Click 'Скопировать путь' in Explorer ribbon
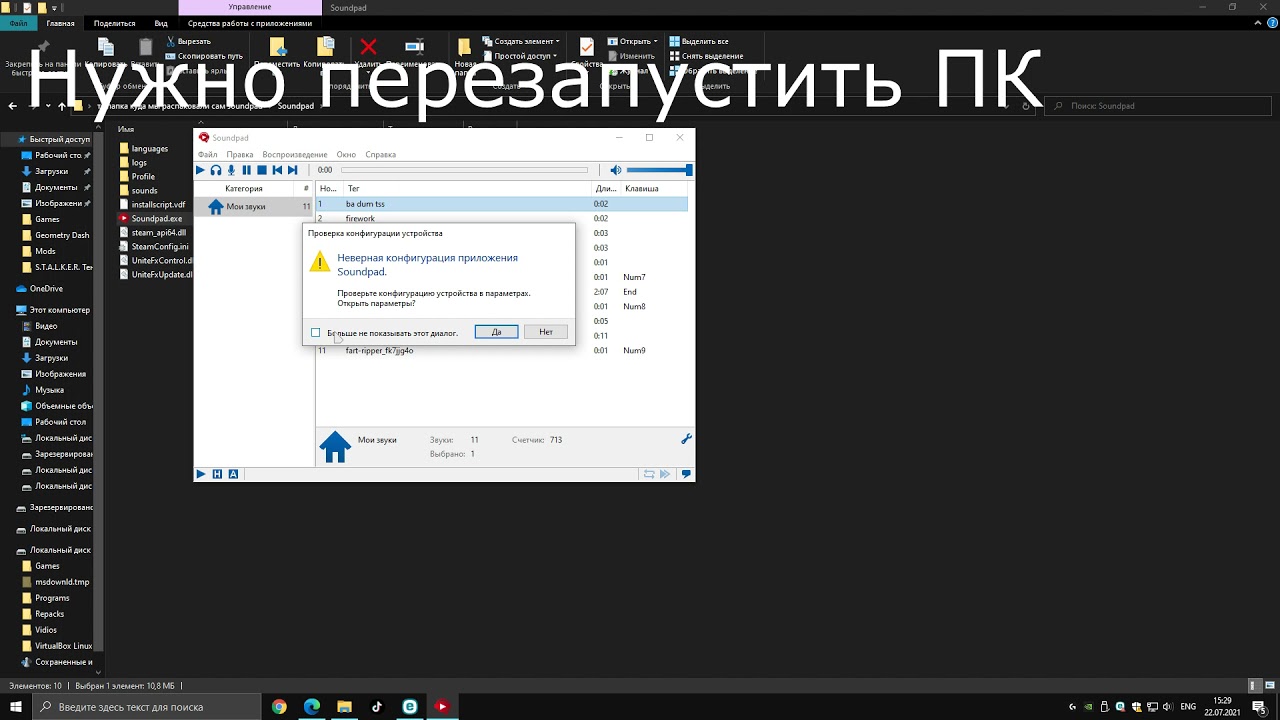 204,56
